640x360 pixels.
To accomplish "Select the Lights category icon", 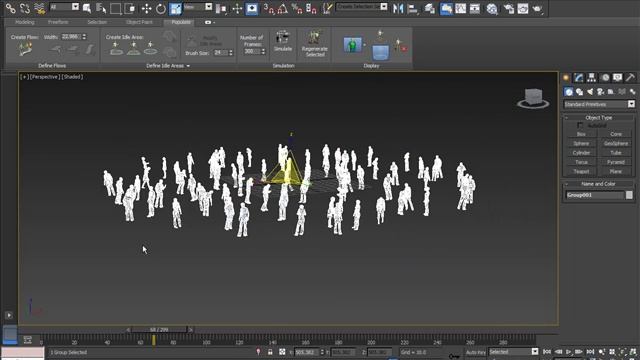I will pos(590,92).
